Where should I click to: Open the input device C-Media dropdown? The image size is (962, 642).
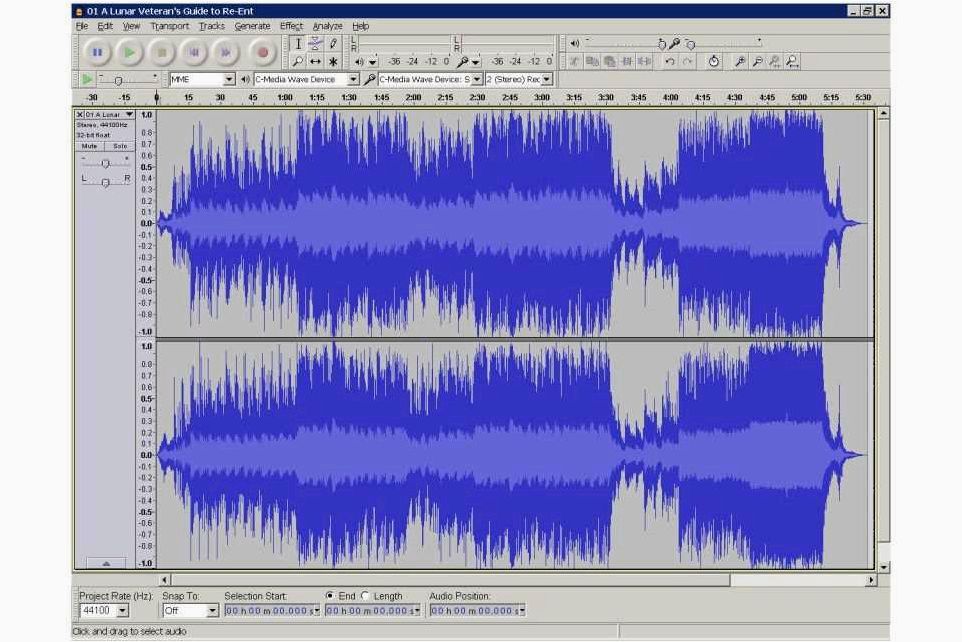coord(477,79)
